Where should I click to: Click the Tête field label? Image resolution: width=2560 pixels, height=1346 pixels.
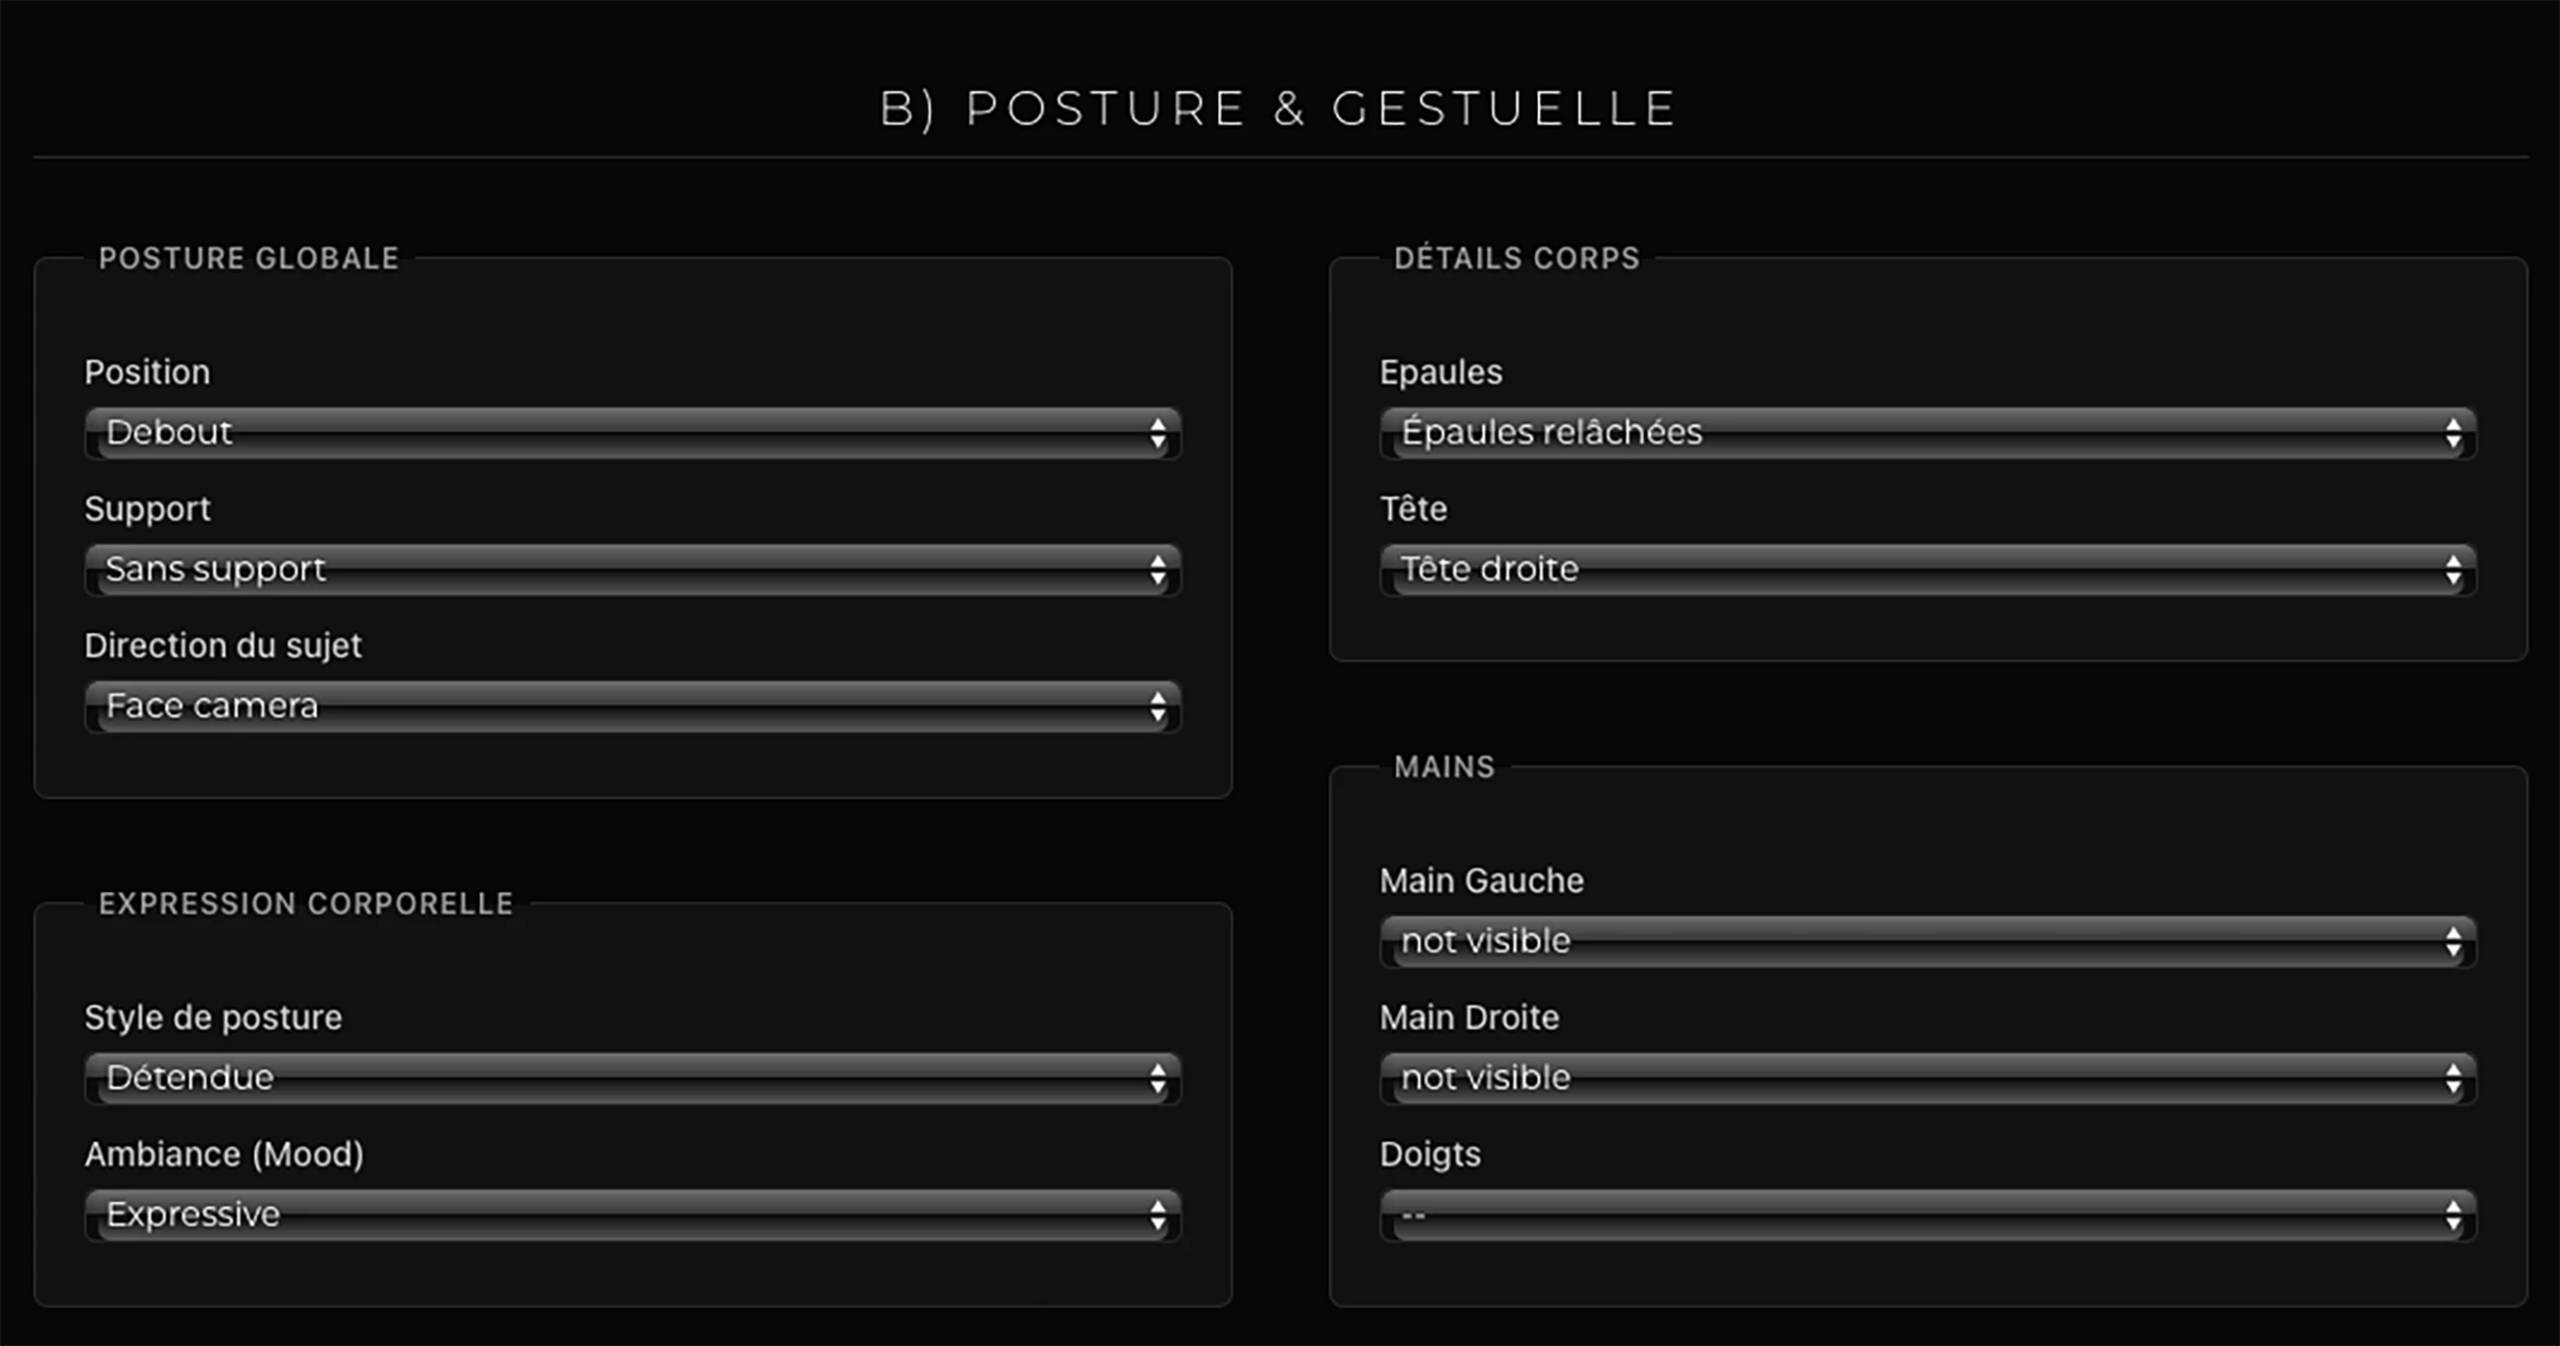click(1413, 509)
